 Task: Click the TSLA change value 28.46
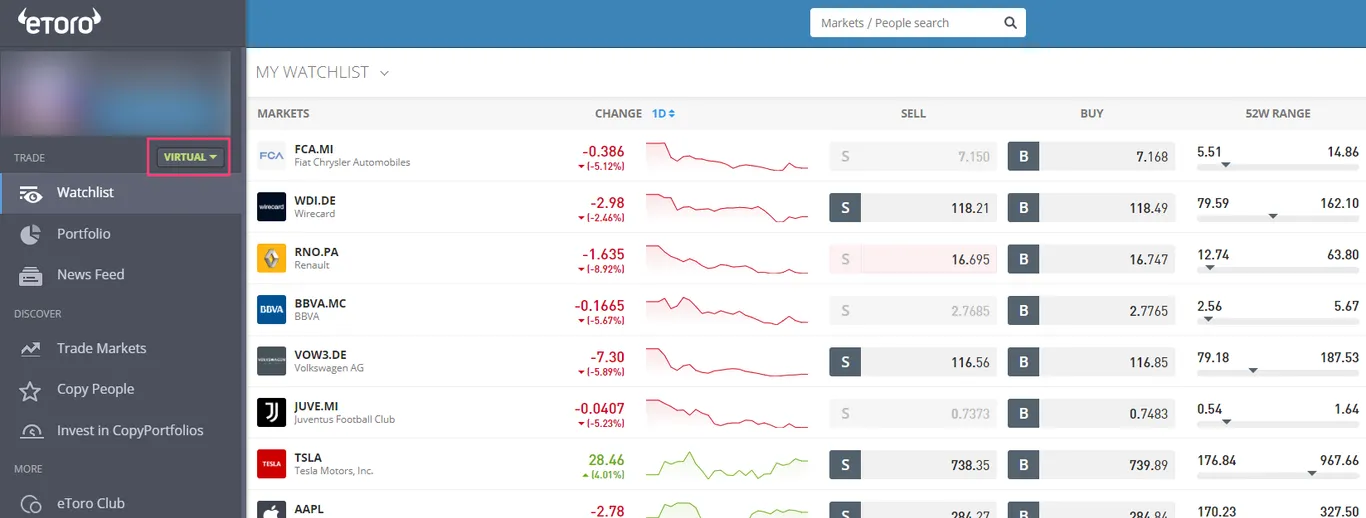(x=607, y=461)
